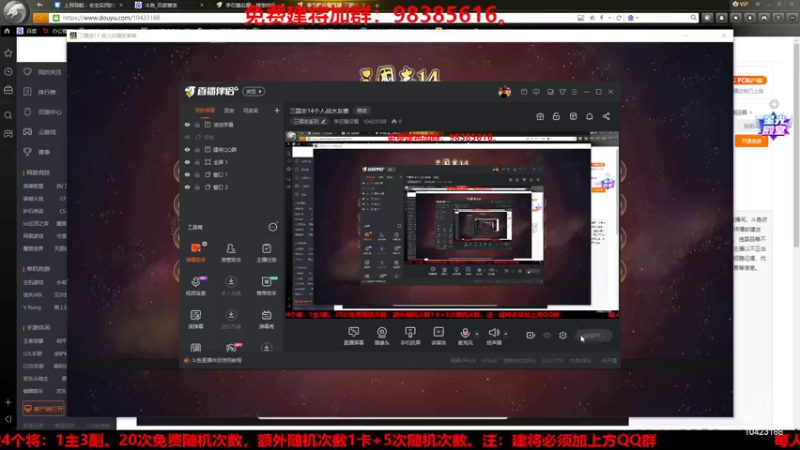
Task: Open the browser favorites star in the left sidebar
Action: (8, 53)
